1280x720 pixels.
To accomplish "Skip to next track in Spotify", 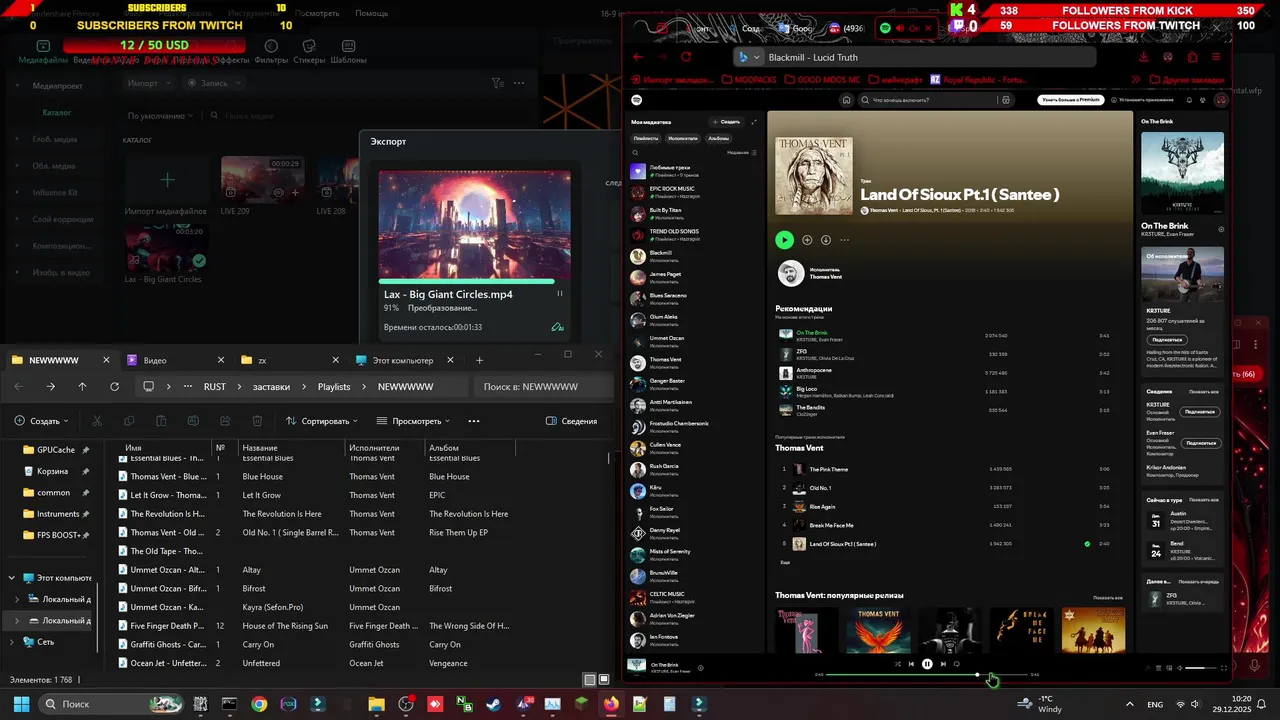I will (x=943, y=664).
